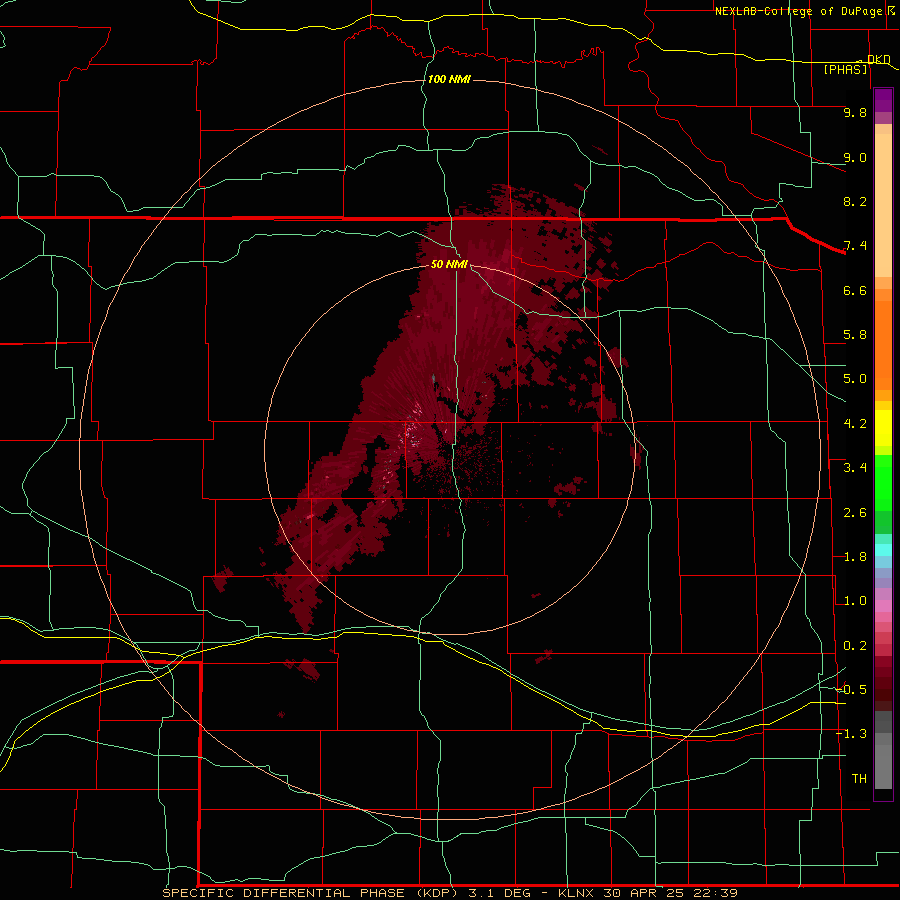
Task: Click the 9.0 value on the color scale
Action: [855, 157]
